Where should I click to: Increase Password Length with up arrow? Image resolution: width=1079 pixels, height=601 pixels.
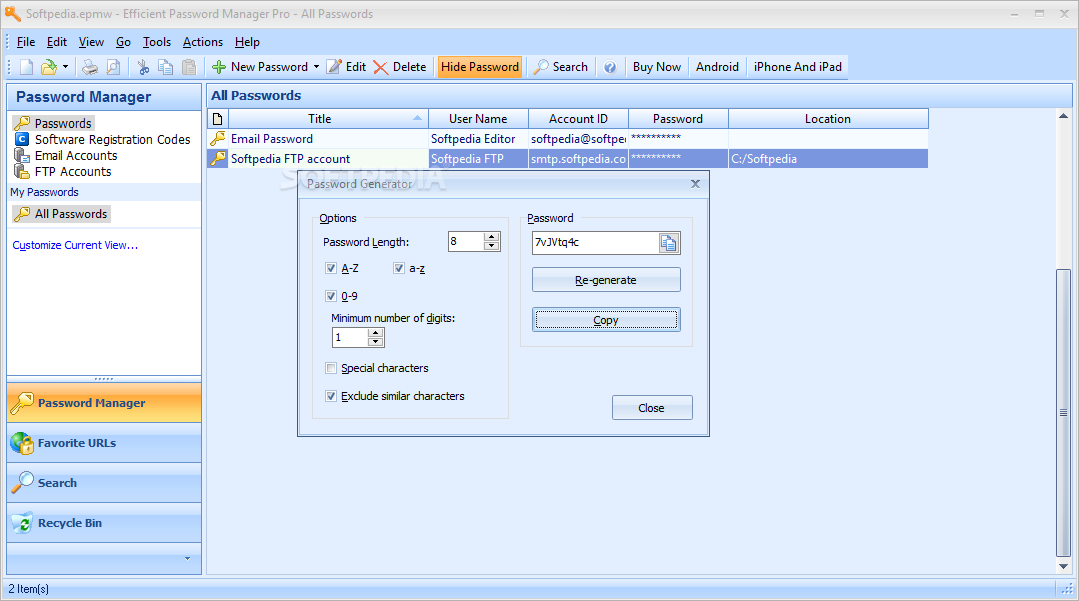[491, 237]
